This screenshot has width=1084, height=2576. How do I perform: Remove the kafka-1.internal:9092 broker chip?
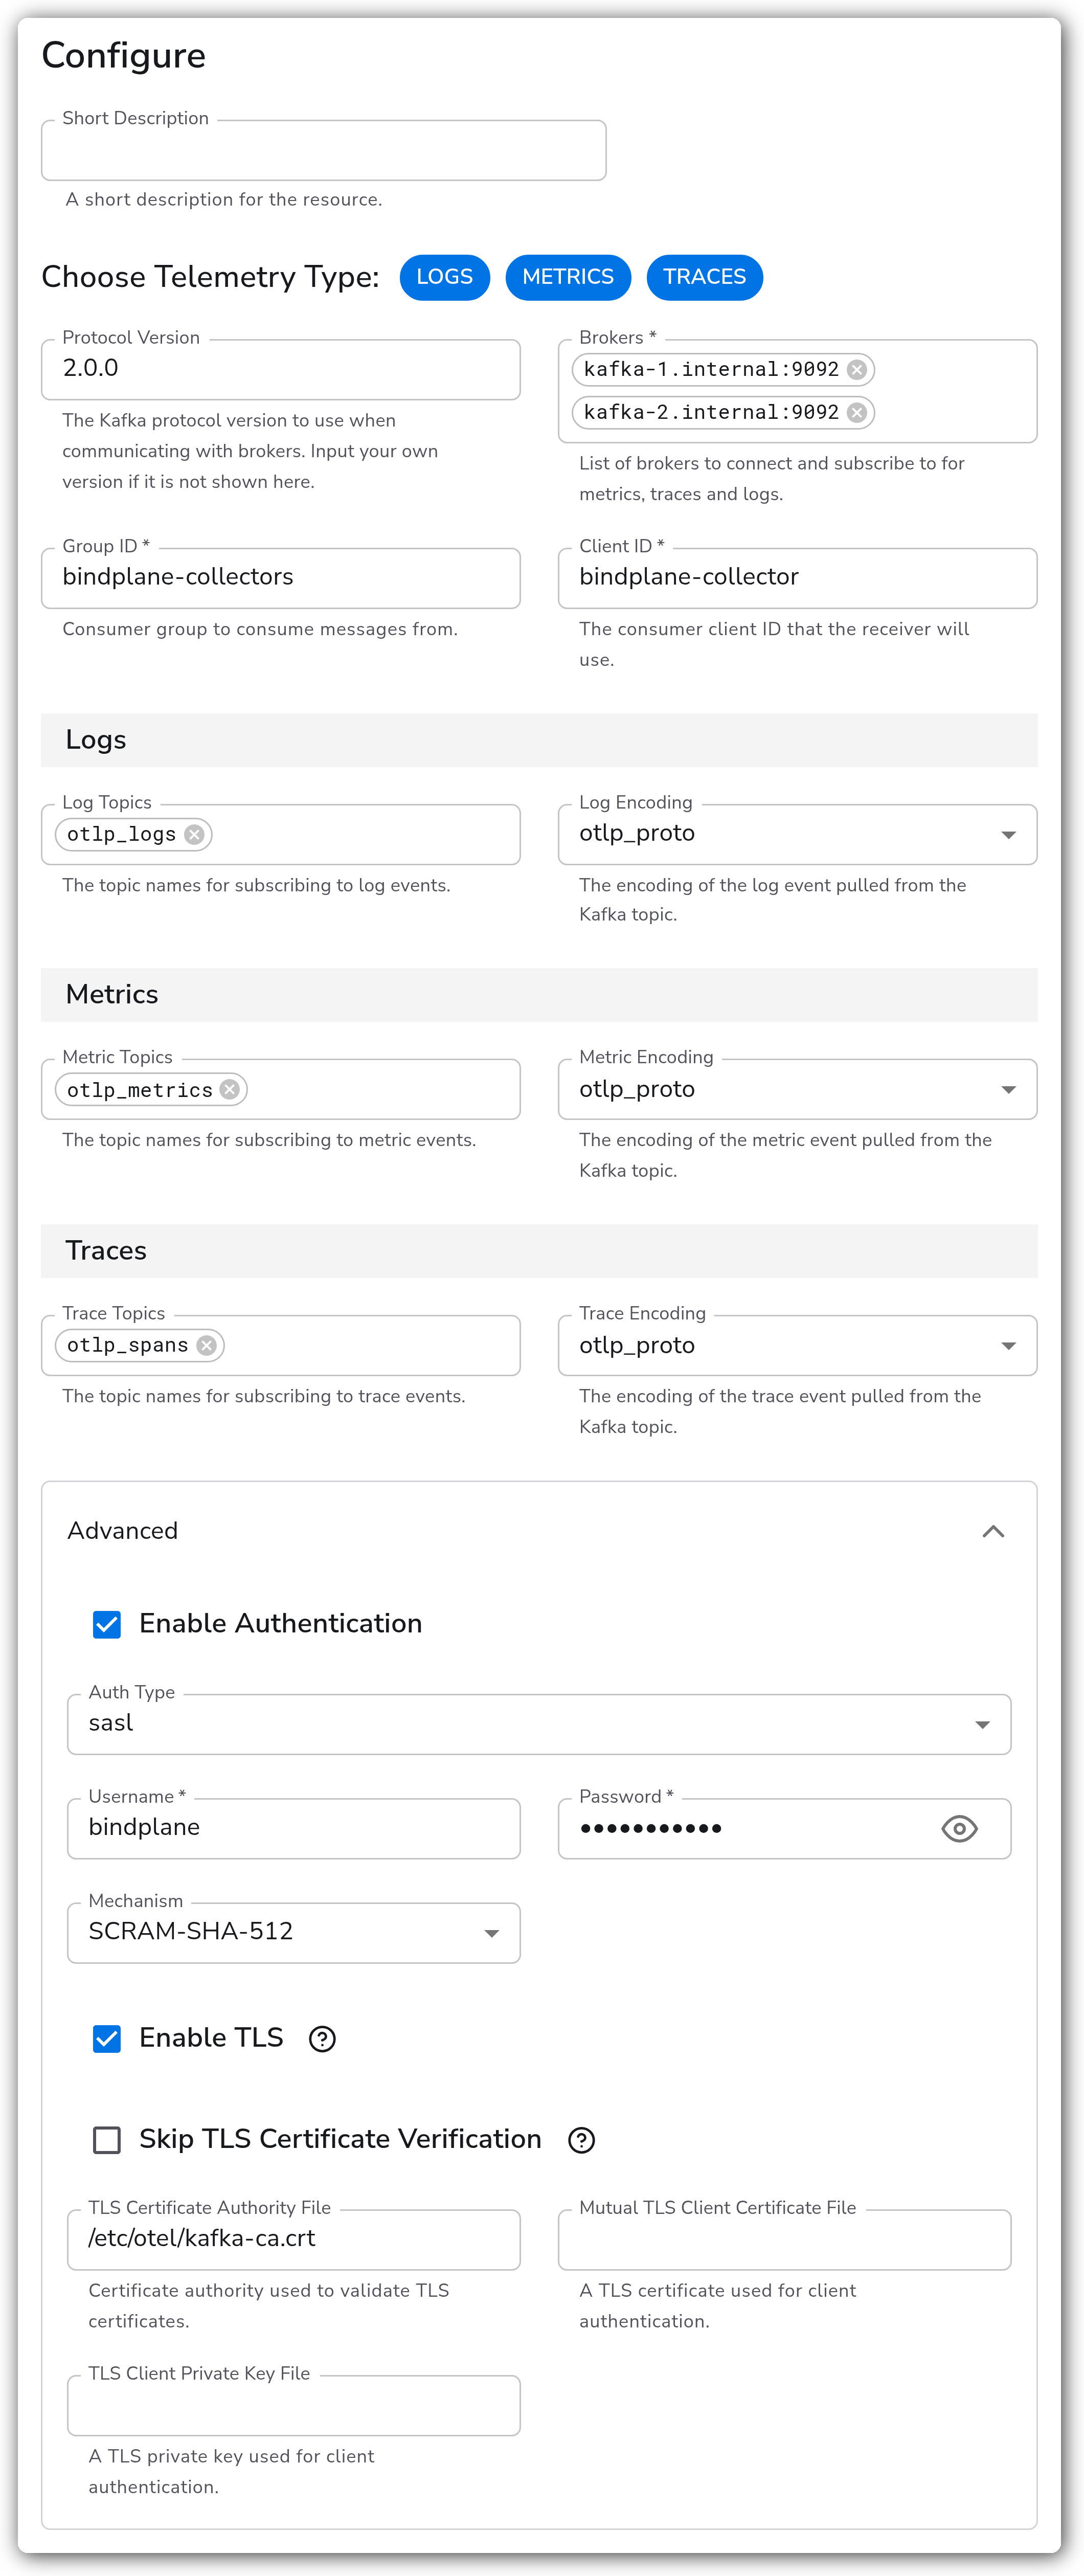[857, 370]
